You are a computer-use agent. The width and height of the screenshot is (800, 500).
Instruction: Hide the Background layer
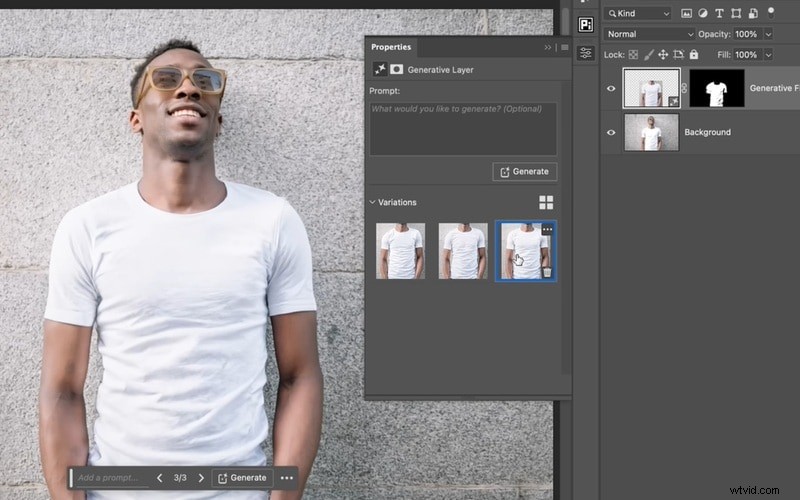(611, 132)
